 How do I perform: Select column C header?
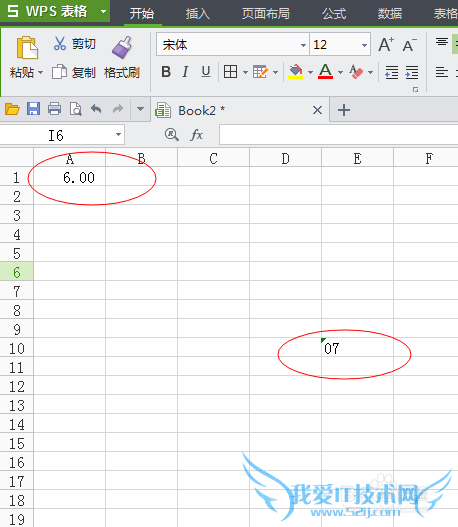pyautogui.click(x=213, y=158)
